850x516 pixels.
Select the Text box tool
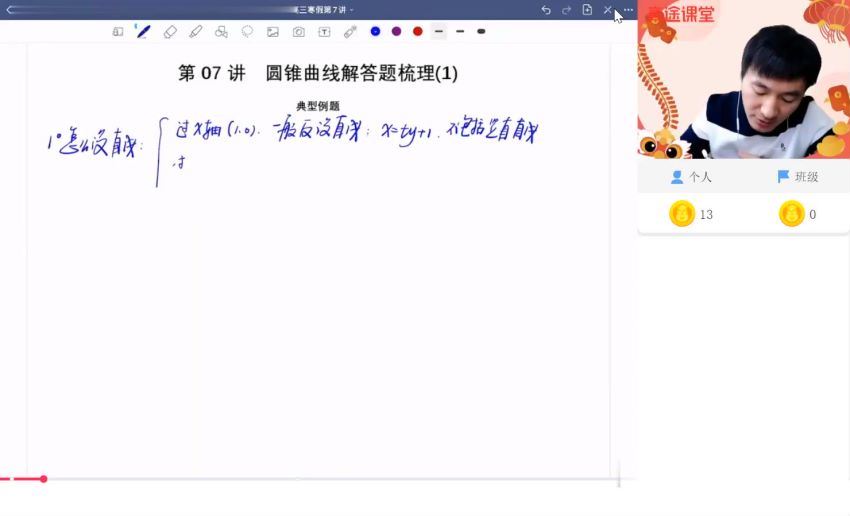(324, 32)
